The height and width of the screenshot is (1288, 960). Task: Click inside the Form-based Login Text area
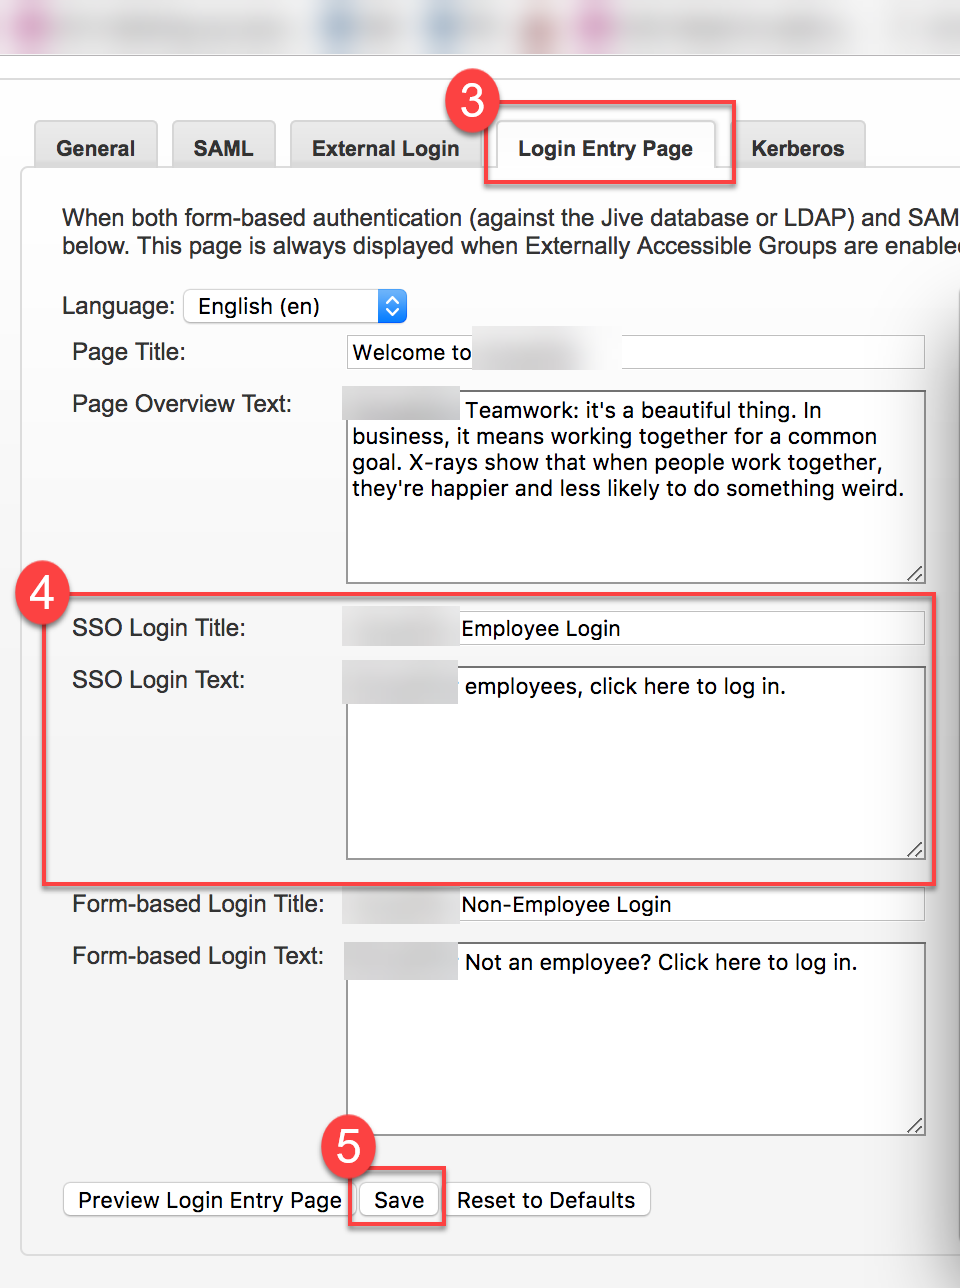tap(635, 1038)
